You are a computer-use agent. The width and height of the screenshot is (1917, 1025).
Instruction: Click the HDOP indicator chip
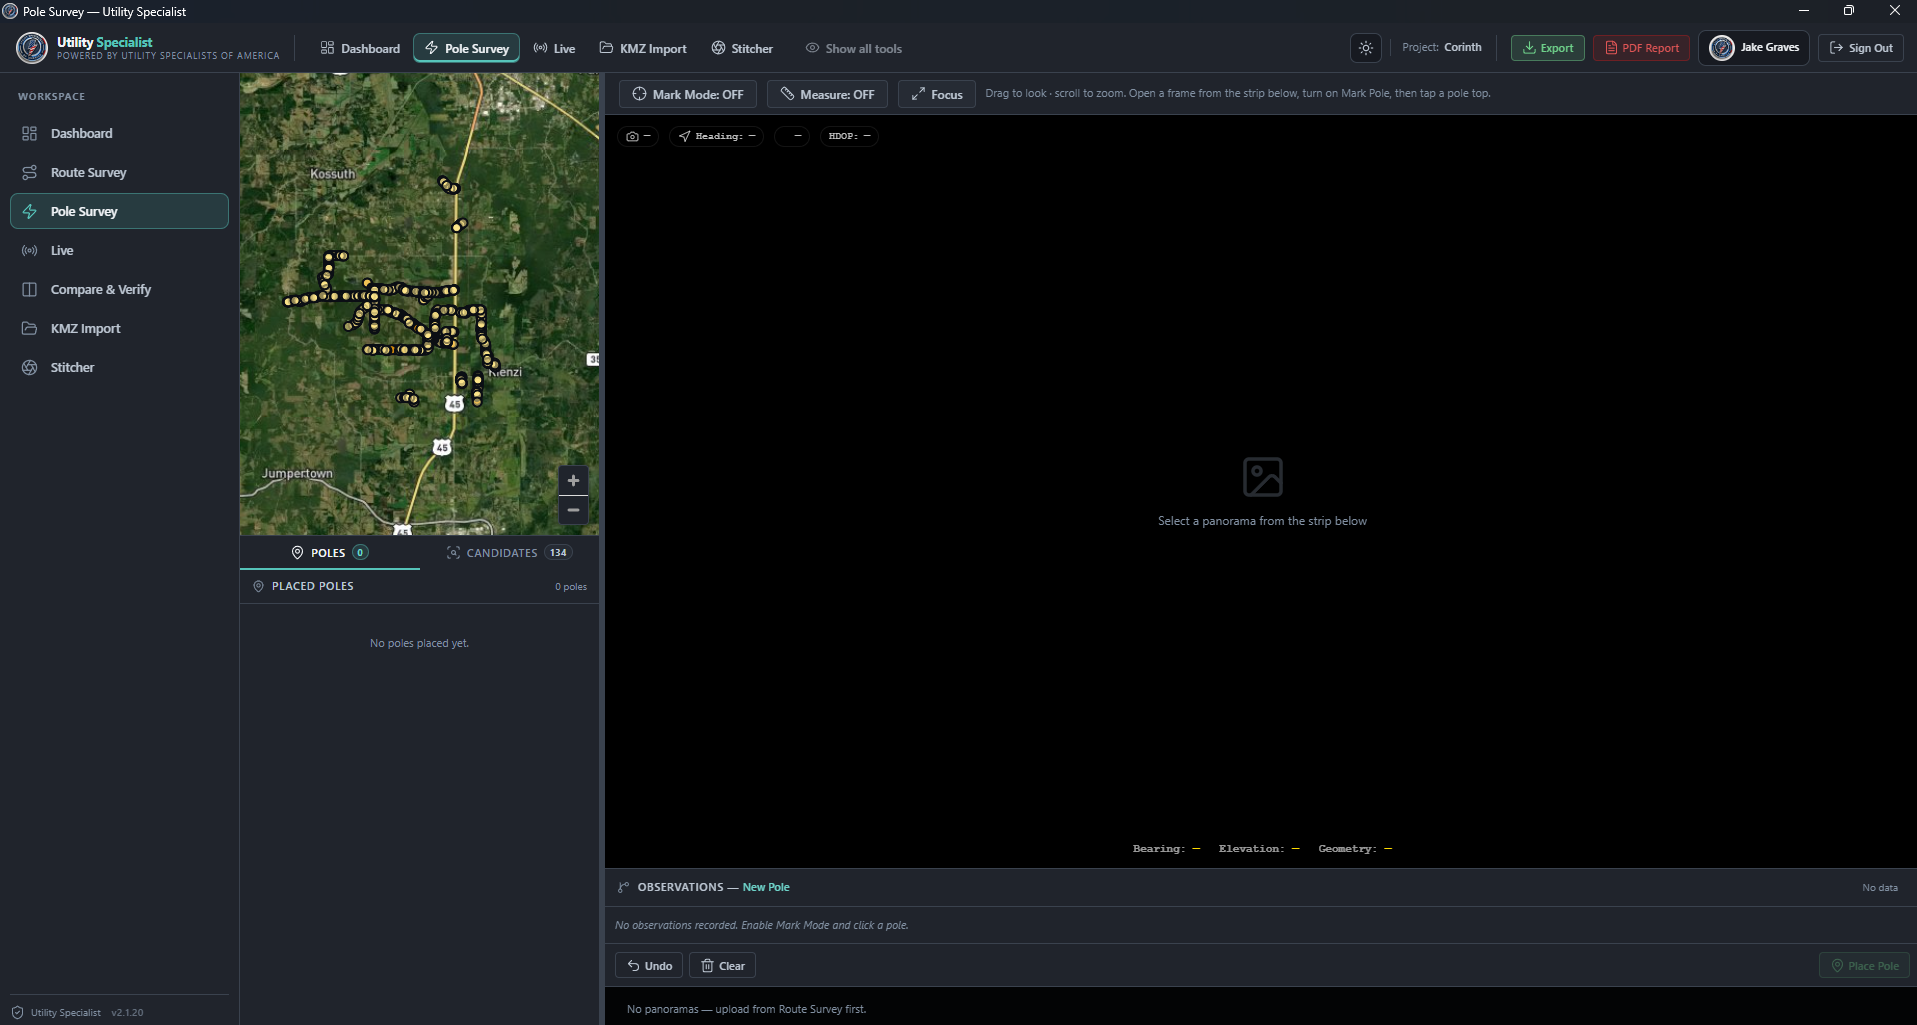click(x=849, y=136)
